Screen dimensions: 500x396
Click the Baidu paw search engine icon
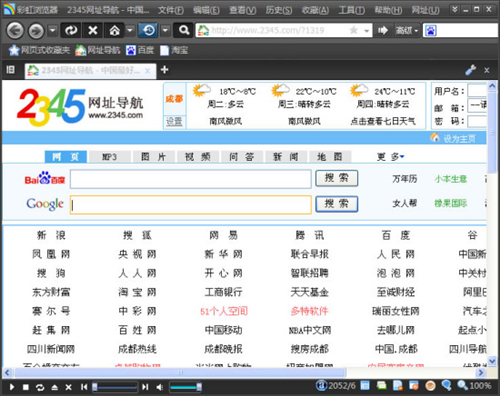click(x=431, y=31)
